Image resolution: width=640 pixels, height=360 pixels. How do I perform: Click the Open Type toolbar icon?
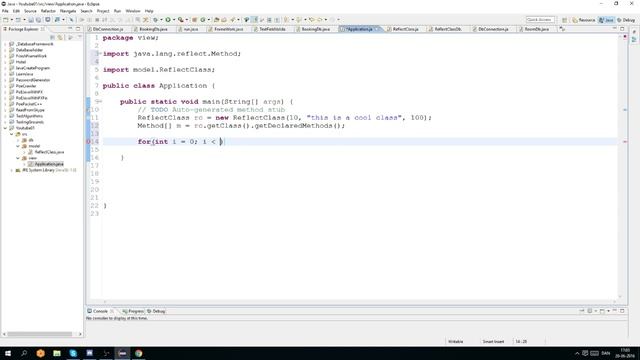pos(216,20)
